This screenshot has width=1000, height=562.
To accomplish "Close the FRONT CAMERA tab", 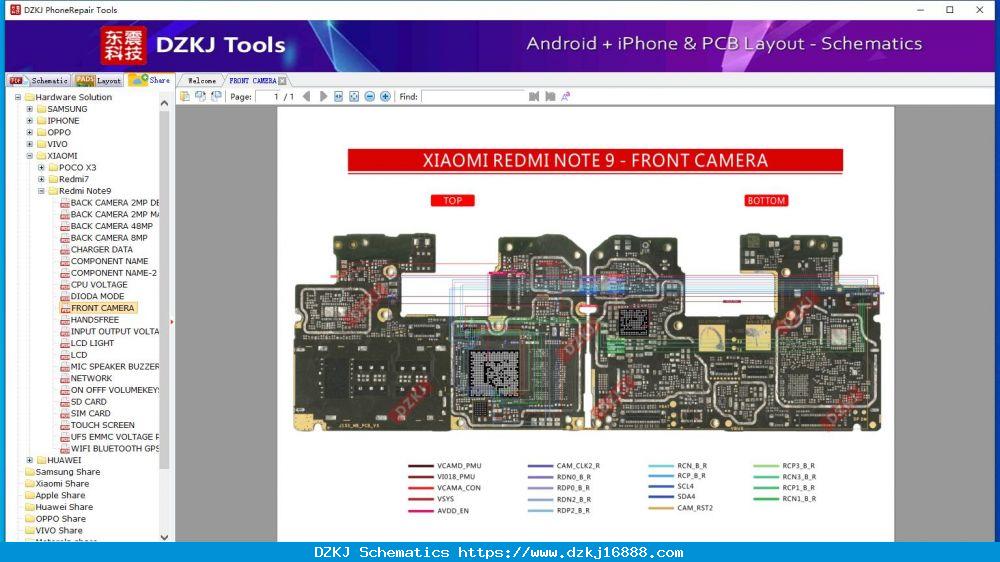I will (x=283, y=81).
